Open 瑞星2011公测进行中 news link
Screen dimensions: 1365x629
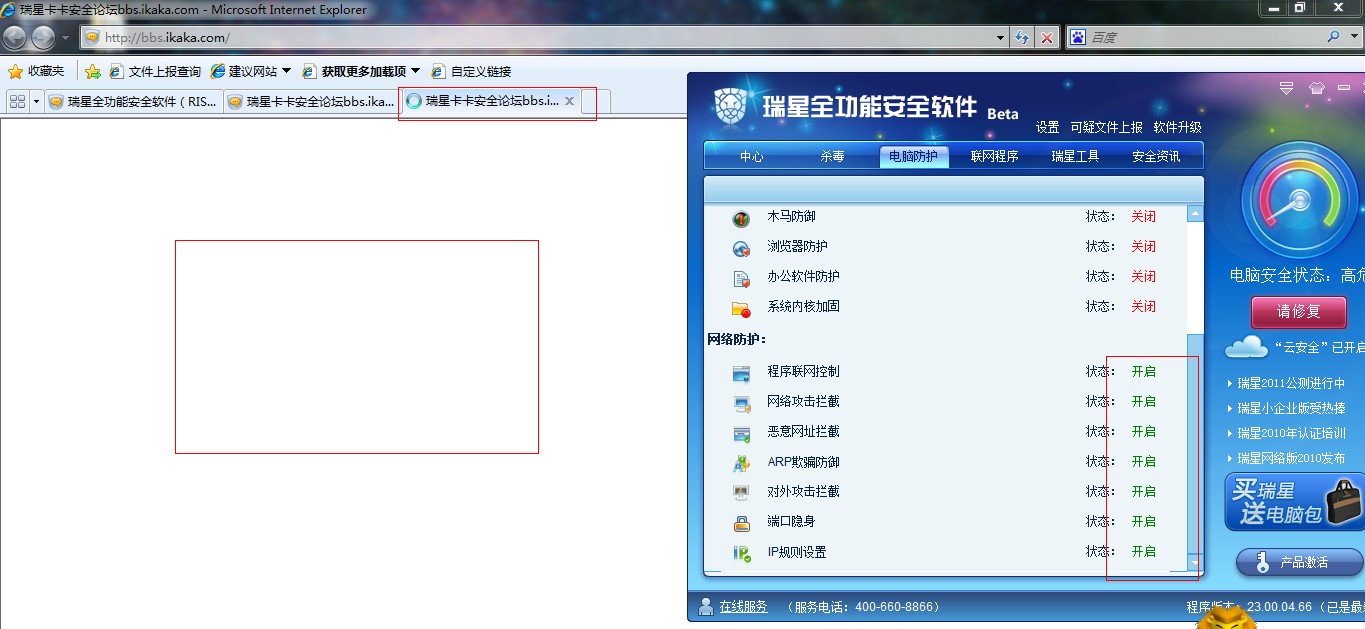coord(1291,383)
